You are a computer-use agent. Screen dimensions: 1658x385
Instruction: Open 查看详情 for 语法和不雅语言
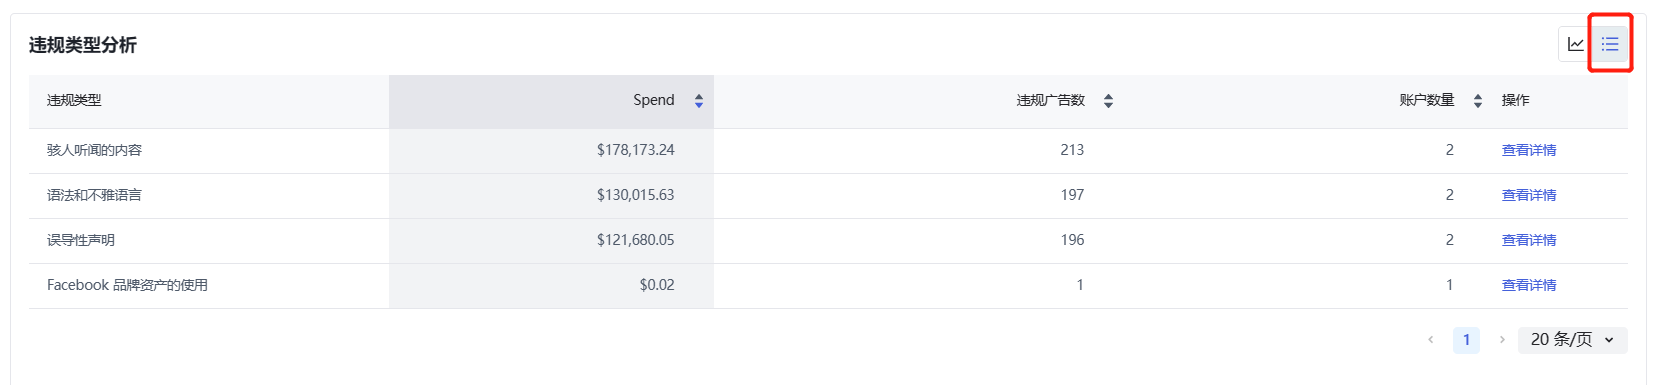(x=1529, y=195)
